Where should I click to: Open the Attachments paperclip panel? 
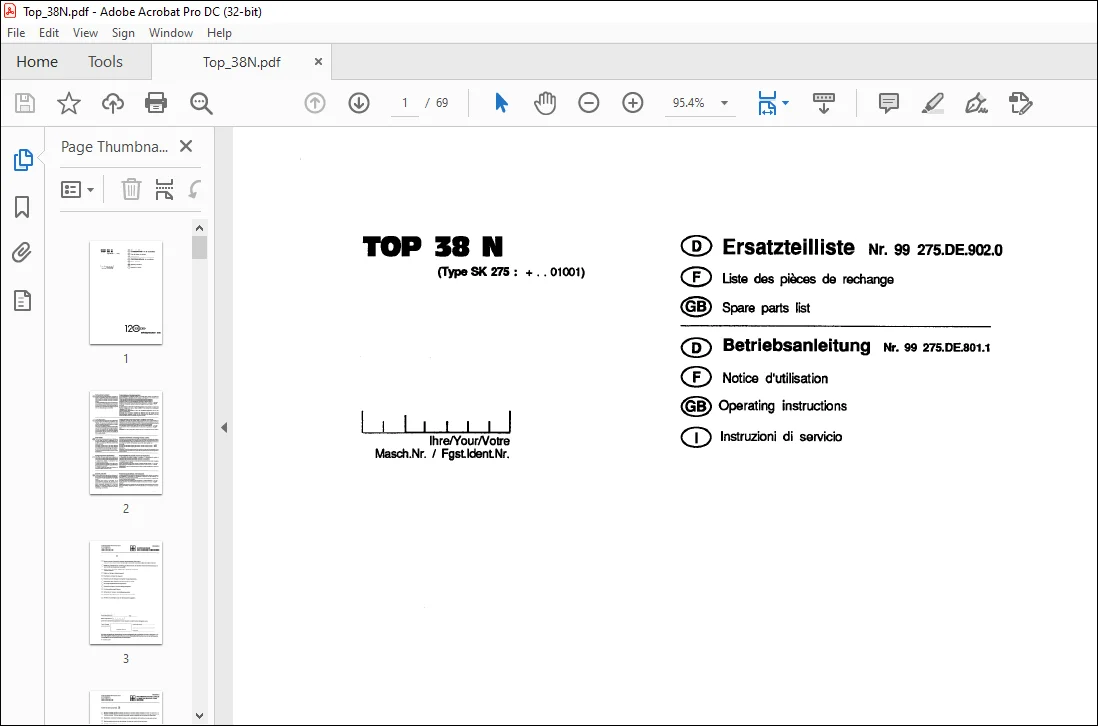pos(22,253)
